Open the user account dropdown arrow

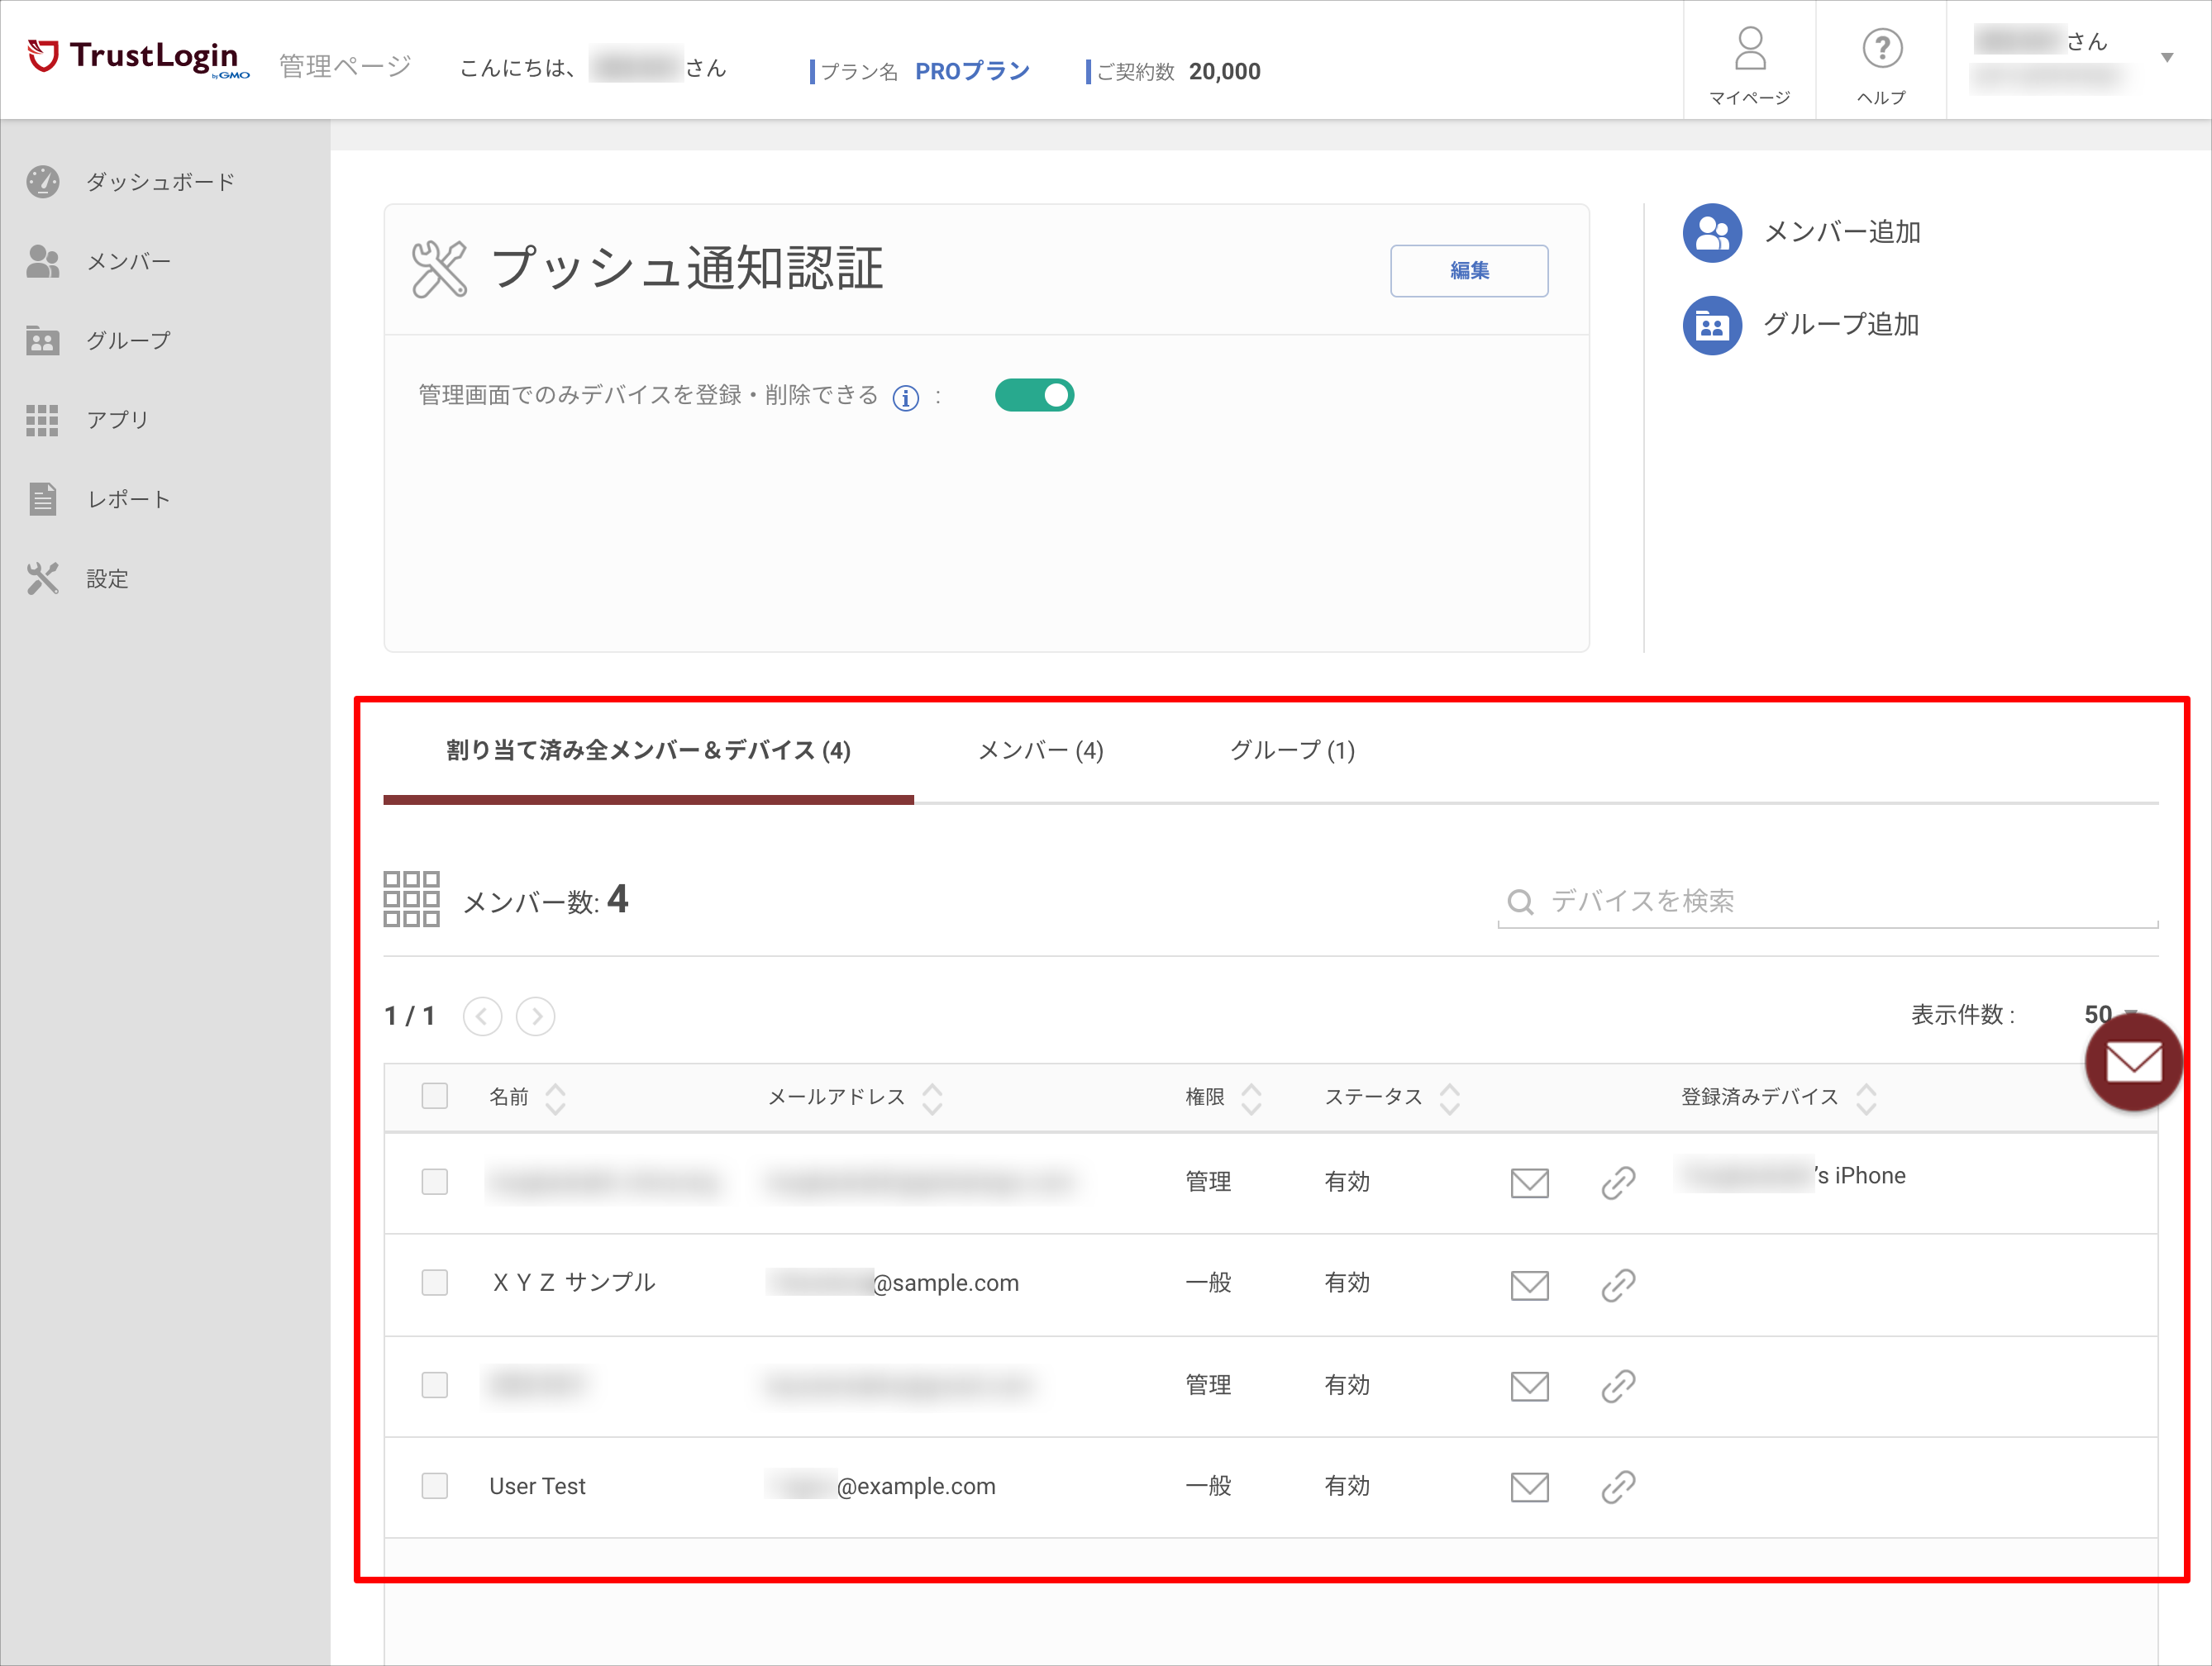[2166, 58]
